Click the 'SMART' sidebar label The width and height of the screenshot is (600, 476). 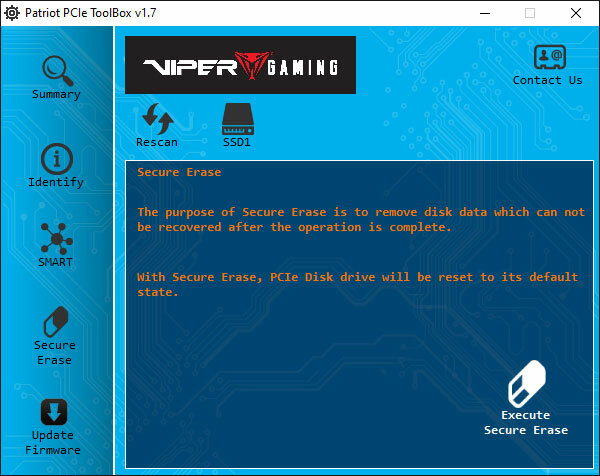click(55, 262)
